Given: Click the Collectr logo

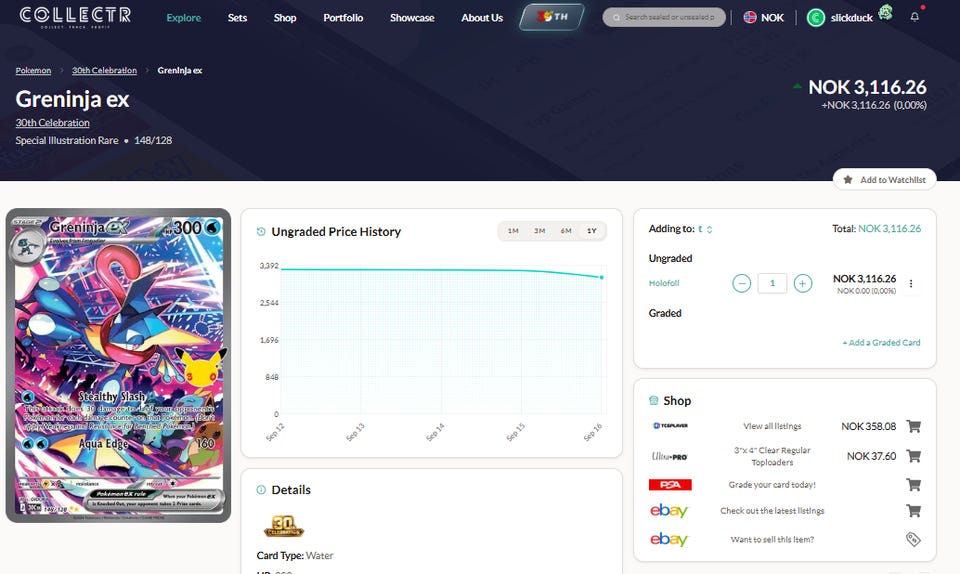Looking at the screenshot, I should pos(75,17).
